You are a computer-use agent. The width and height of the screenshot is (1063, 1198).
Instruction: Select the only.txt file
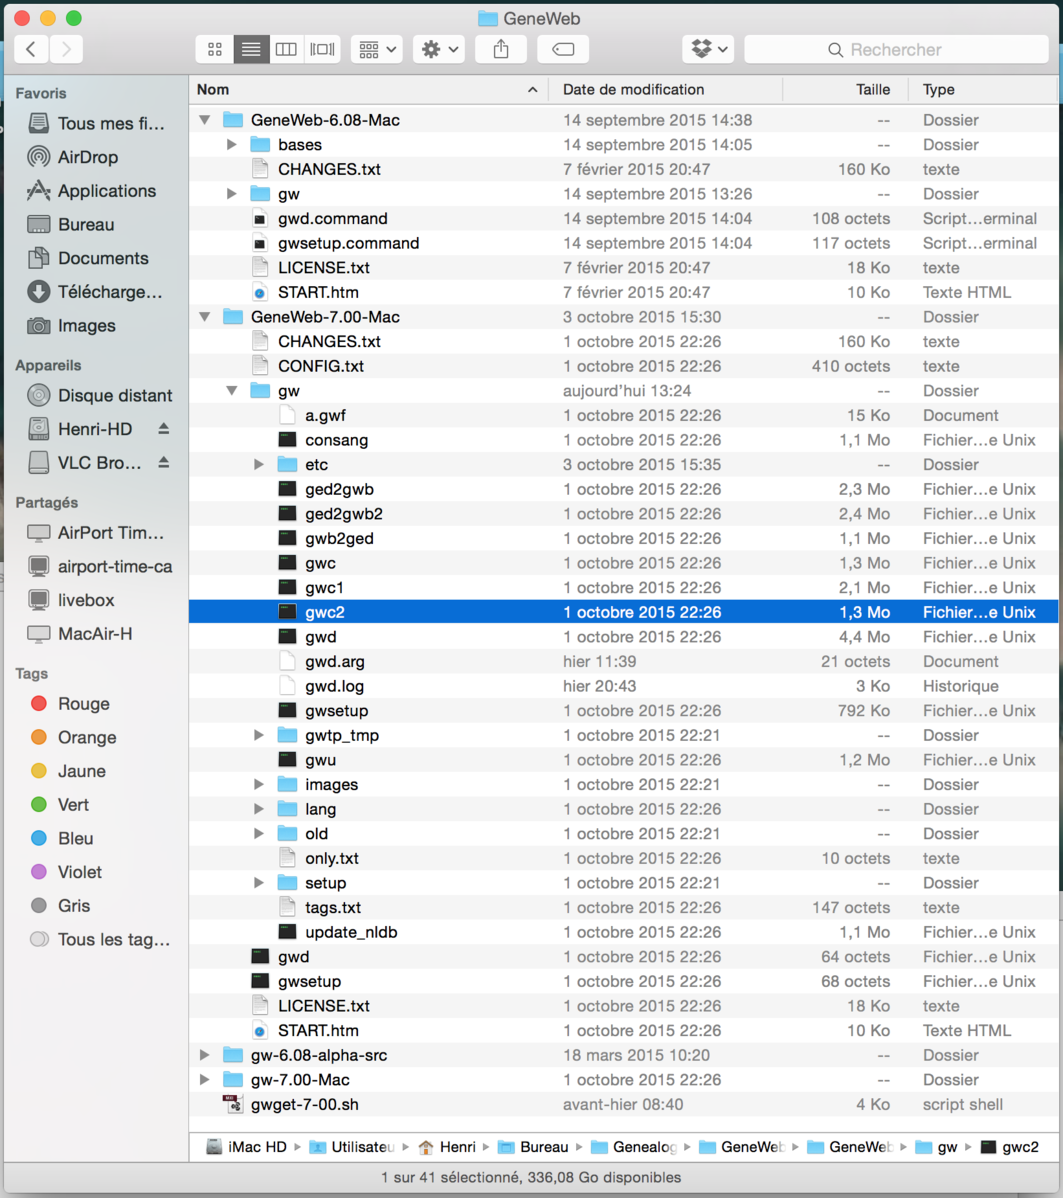coord(624,858)
